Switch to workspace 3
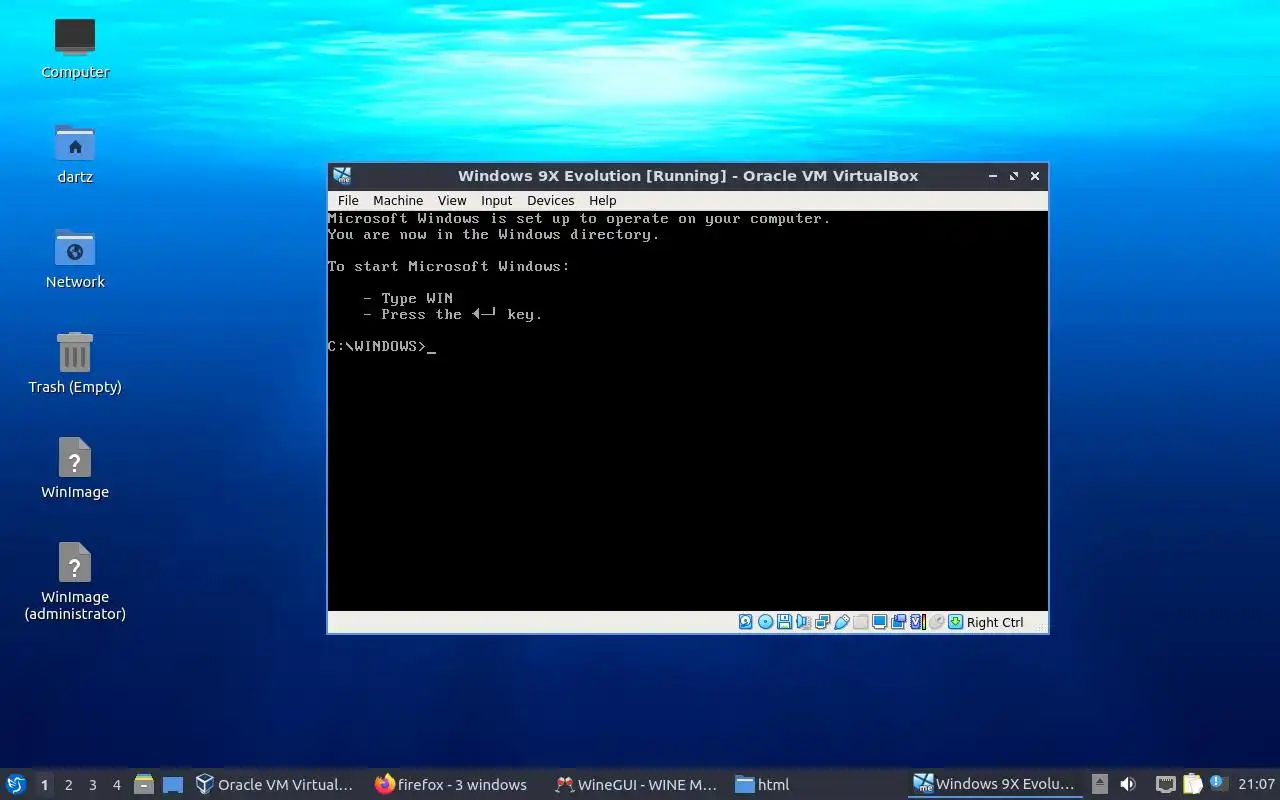 pos(92,785)
